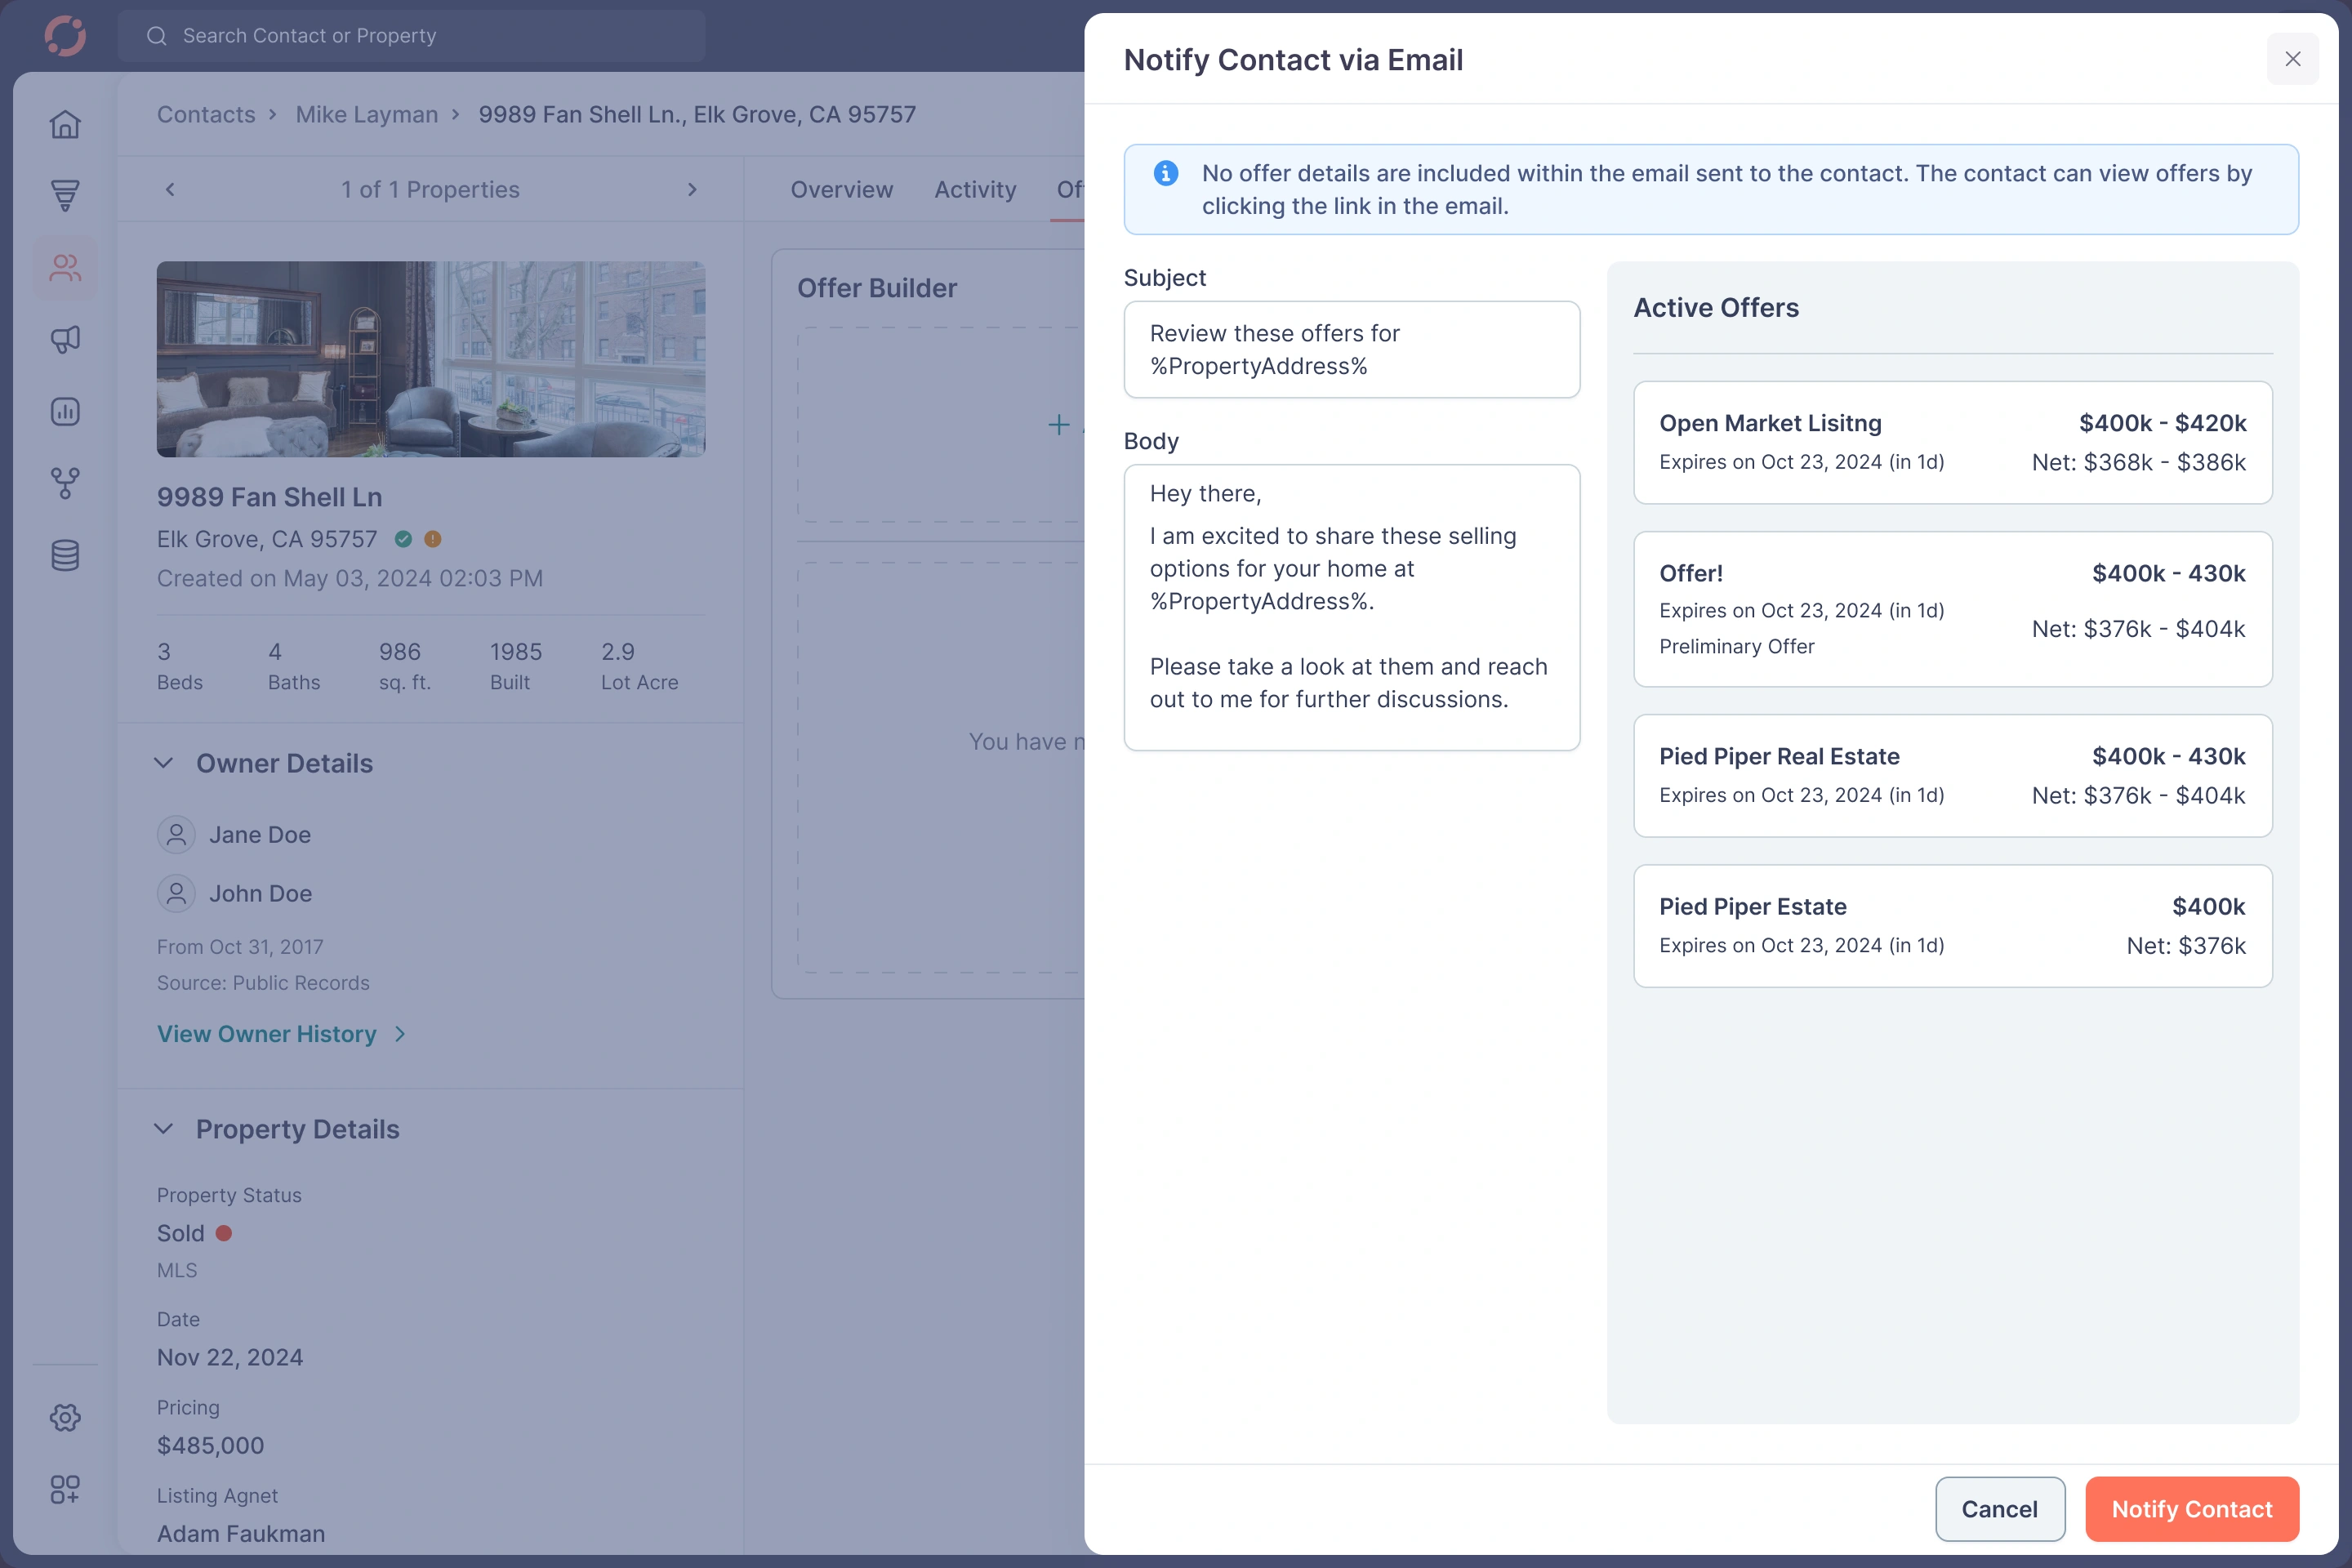This screenshot has height=1568, width=2352.
Task: Switch to the Overview tab
Action: pyautogui.click(x=841, y=189)
